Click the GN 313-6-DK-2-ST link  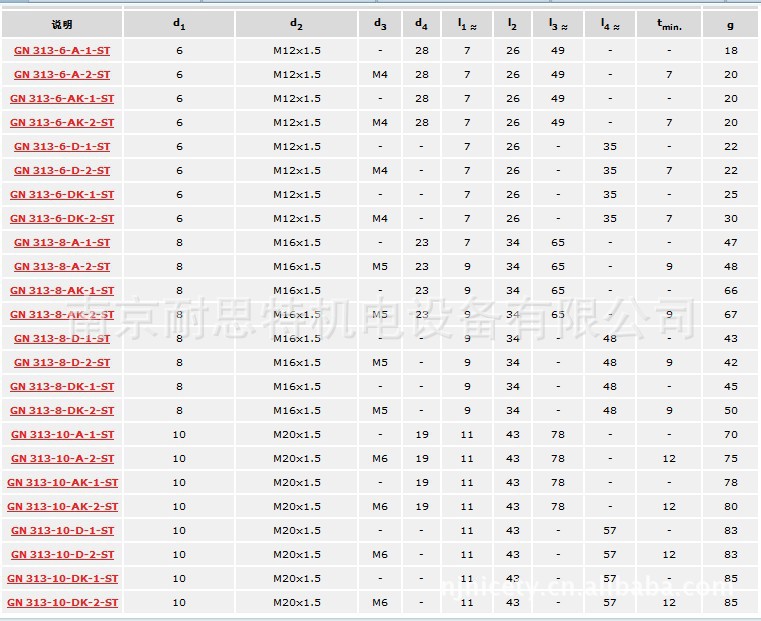tap(62, 219)
